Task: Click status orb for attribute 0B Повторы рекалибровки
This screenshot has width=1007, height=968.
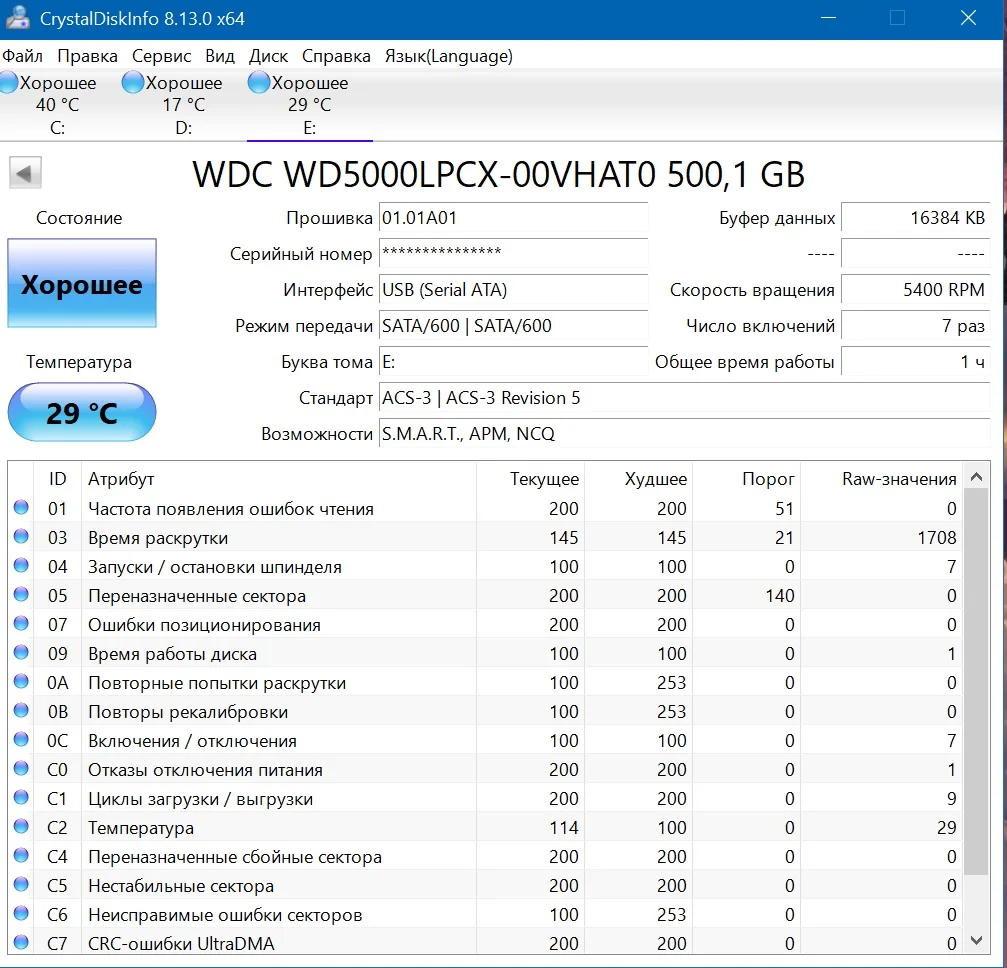Action: point(21,710)
